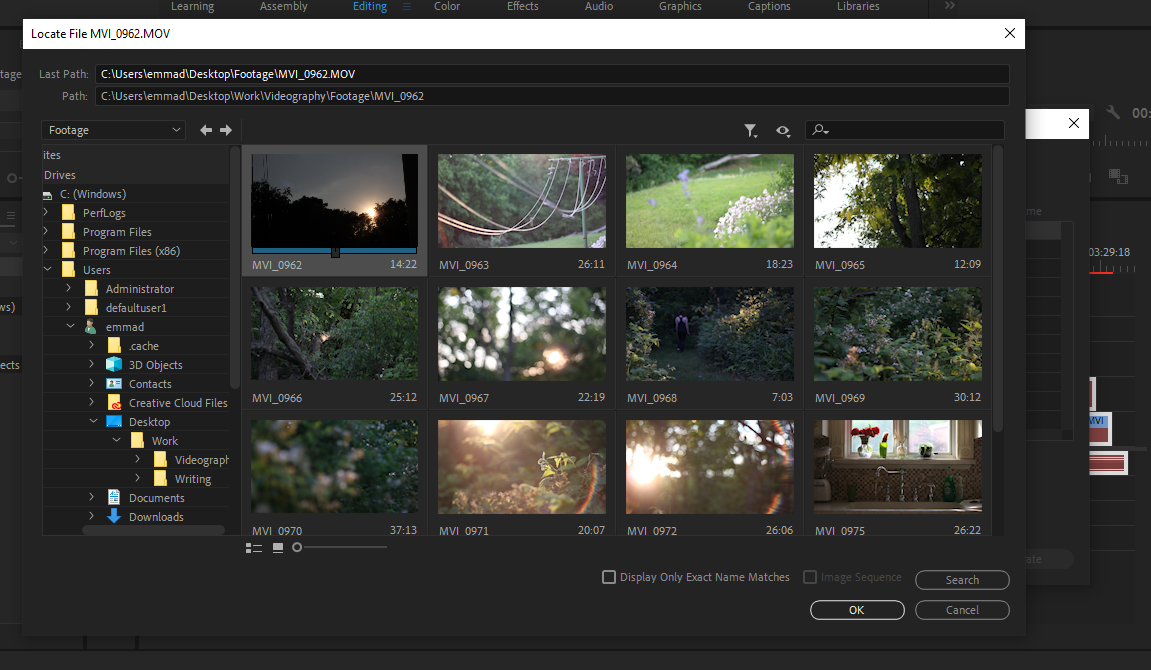The width and height of the screenshot is (1151, 670).
Task: Click the Search button
Action: coord(962,580)
